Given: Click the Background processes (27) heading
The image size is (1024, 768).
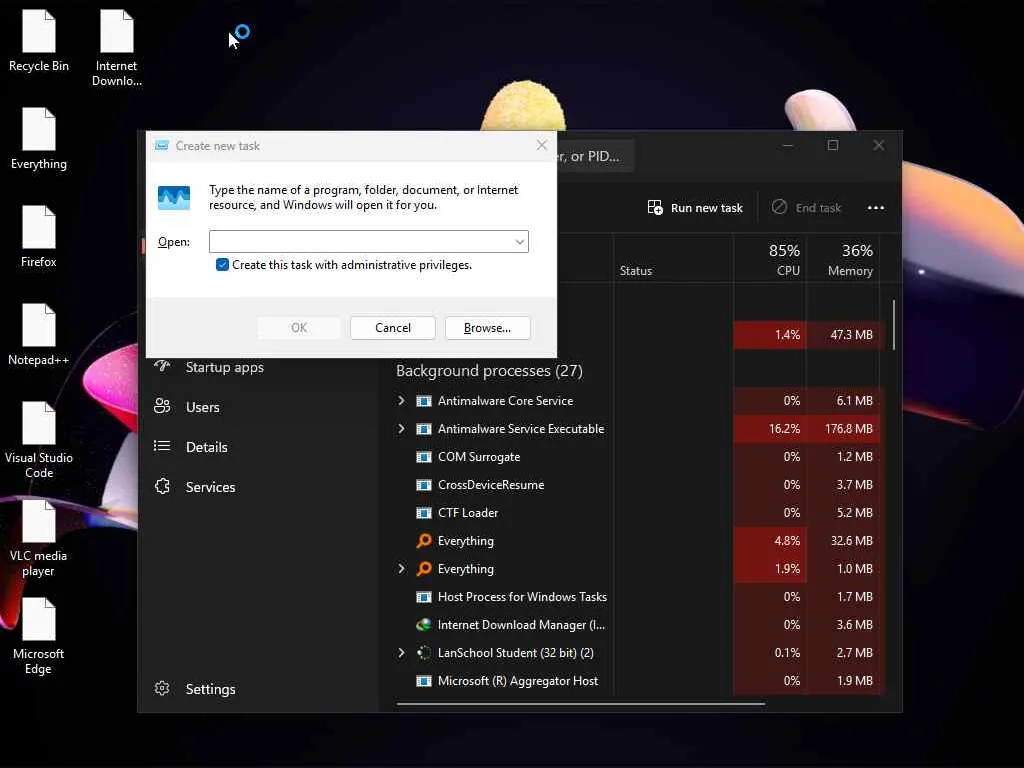Looking at the screenshot, I should (x=489, y=371).
